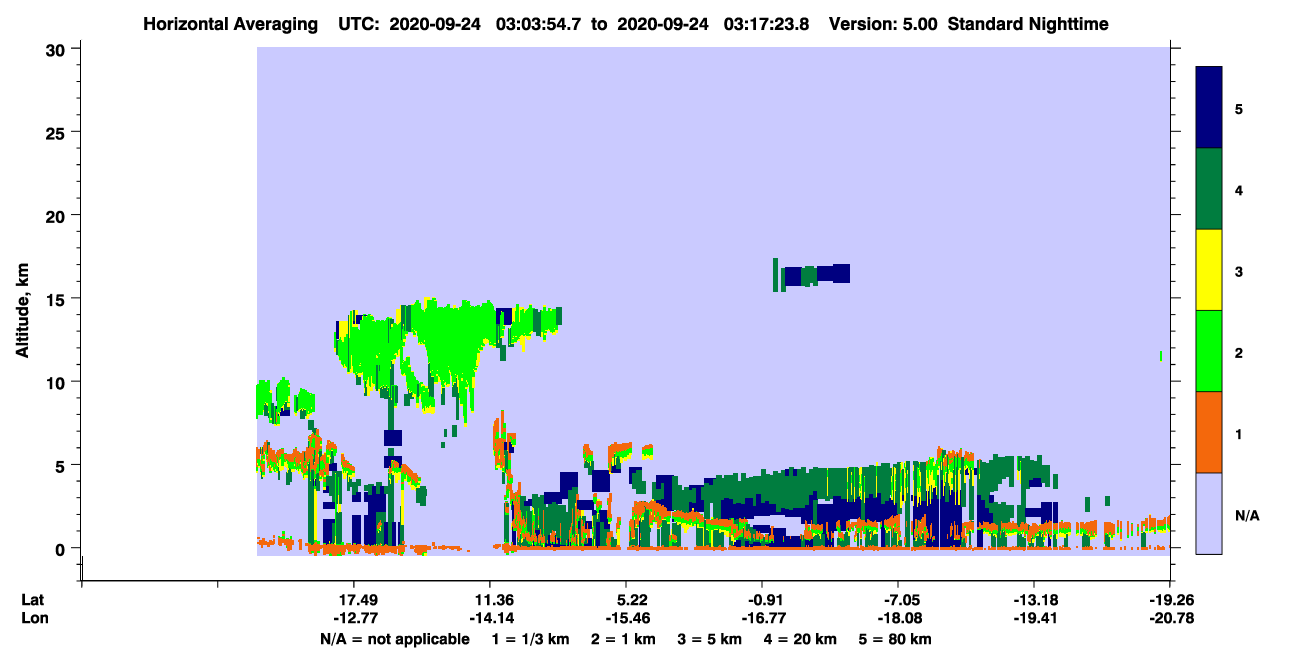
Task: Click the colorbar label 5
Action: [x=1238, y=108]
